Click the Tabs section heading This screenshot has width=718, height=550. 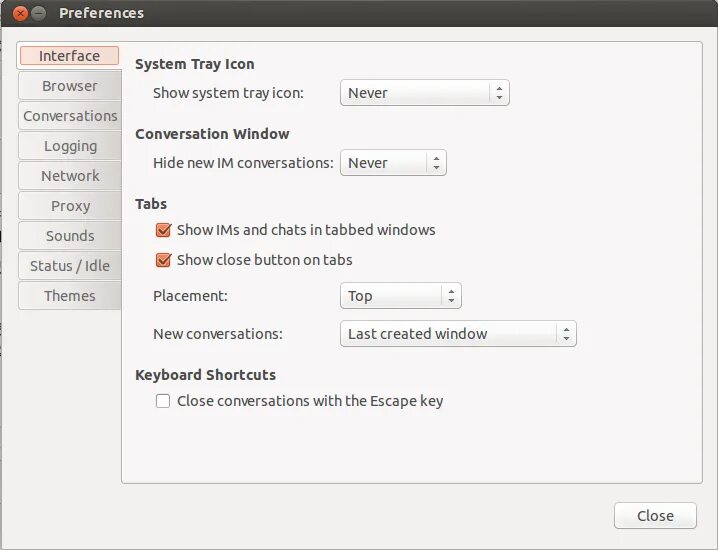(151, 204)
